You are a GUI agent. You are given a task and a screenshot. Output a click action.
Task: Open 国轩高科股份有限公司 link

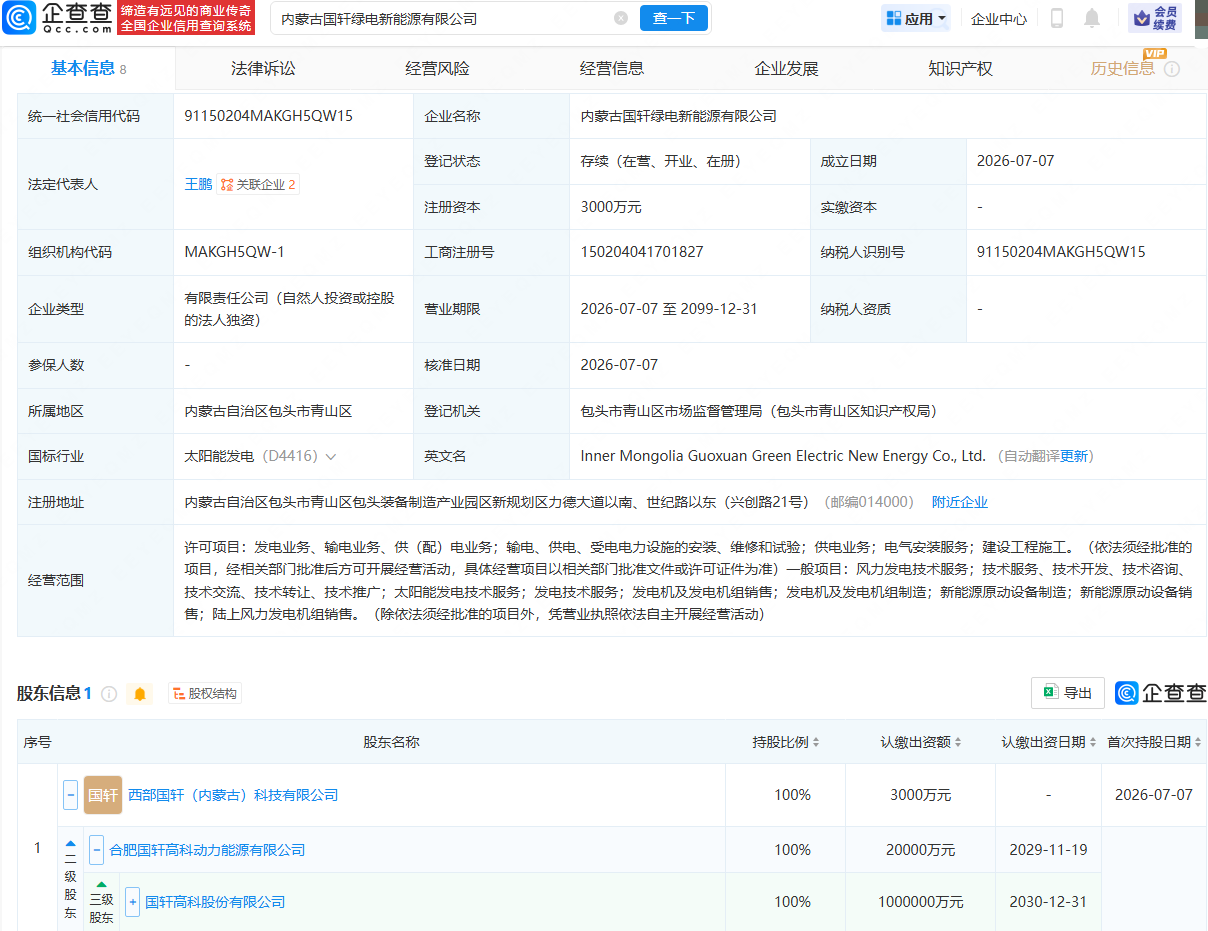click(215, 902)
